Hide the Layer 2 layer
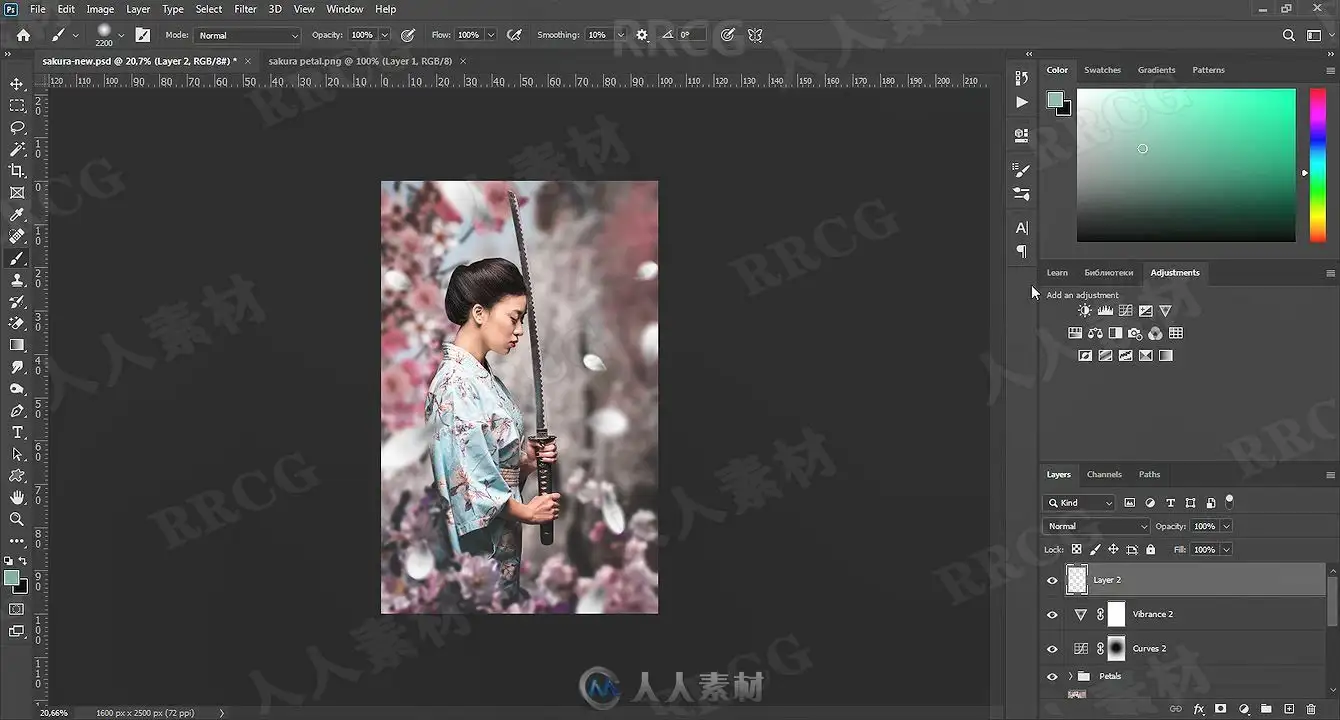 click(1052, 580)
